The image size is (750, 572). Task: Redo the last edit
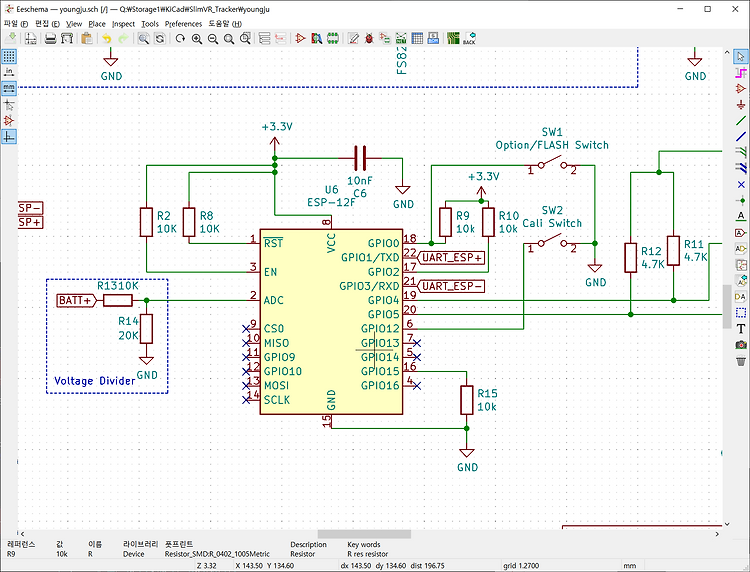pos(123,38)
